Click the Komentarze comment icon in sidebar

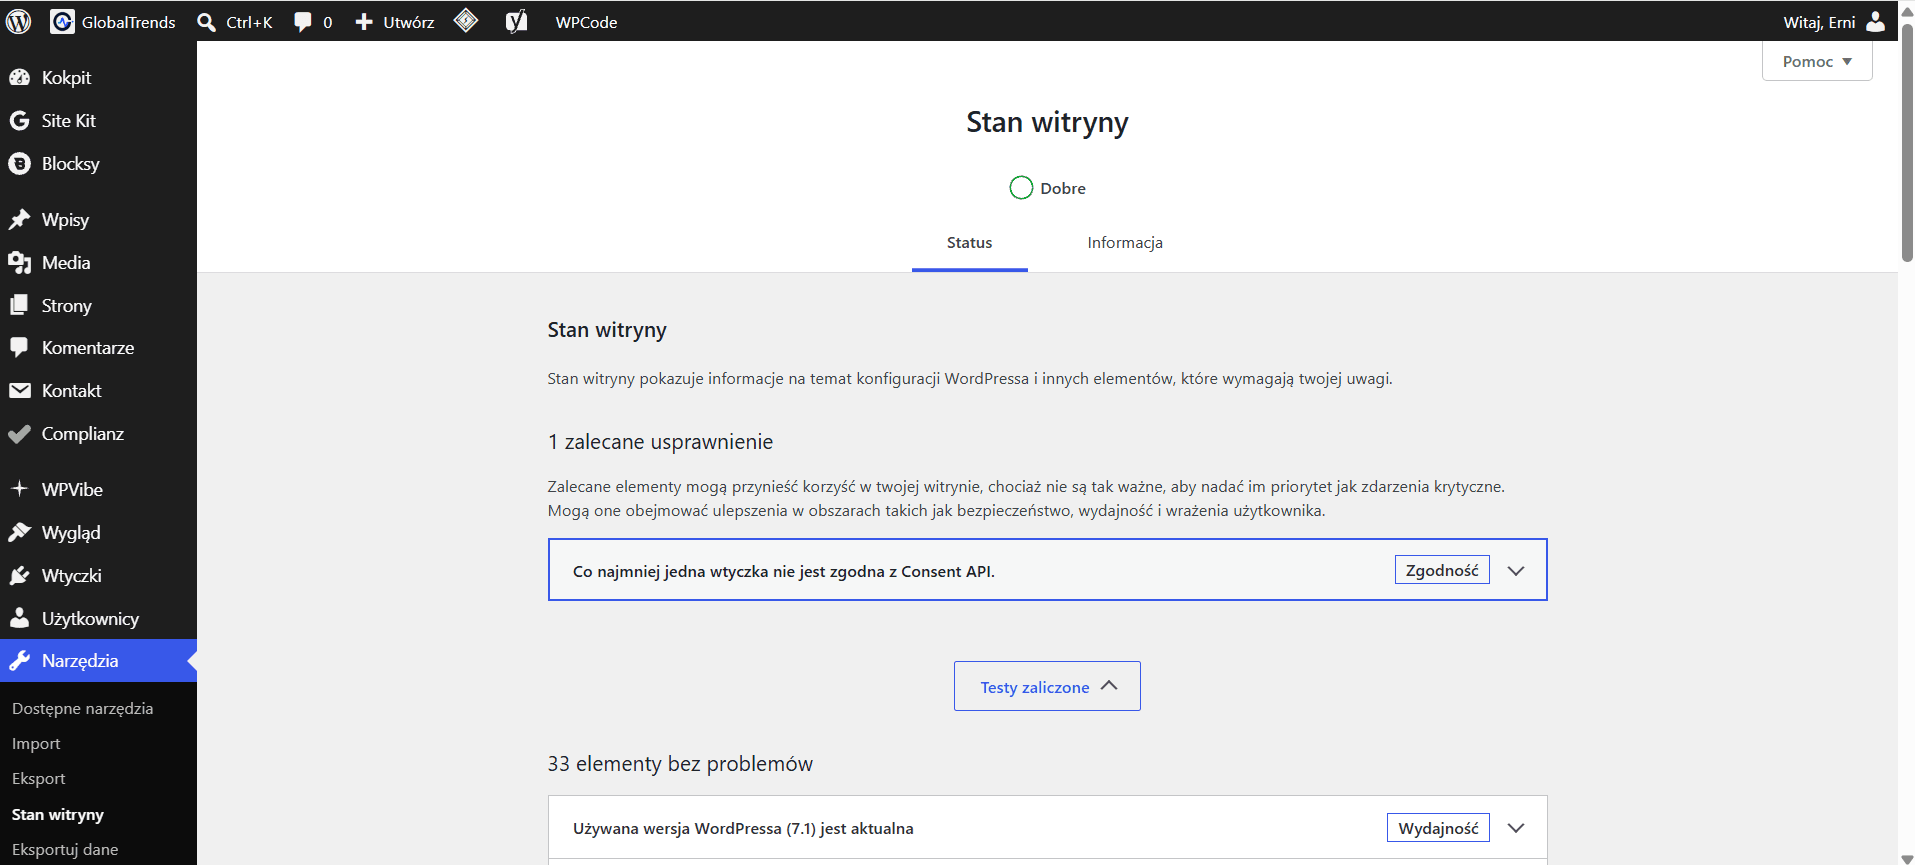click(19, 347)
